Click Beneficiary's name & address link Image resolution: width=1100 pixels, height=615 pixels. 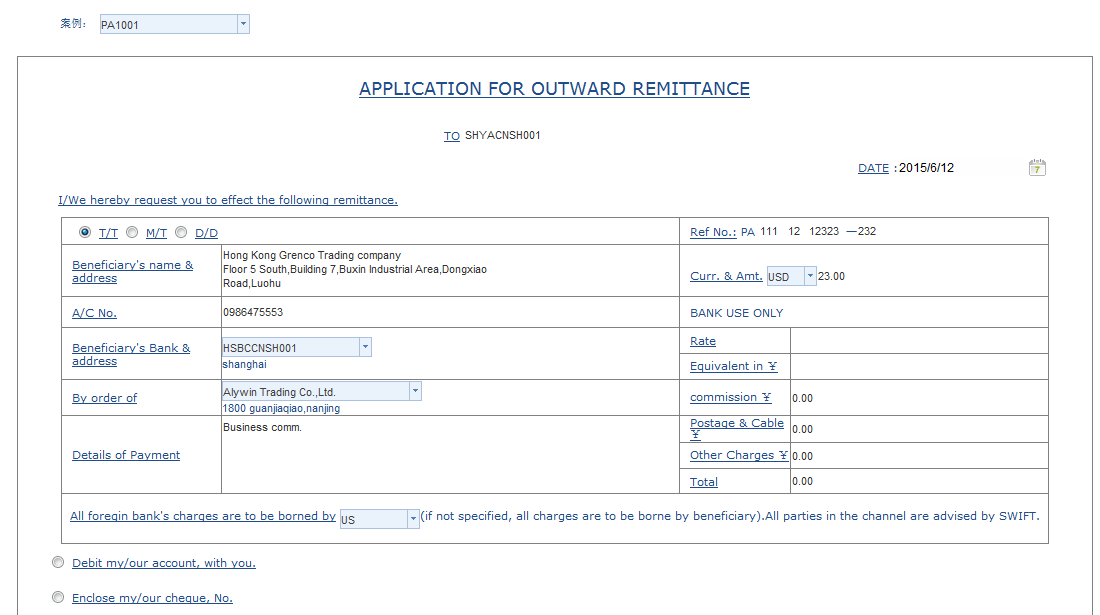click(133, 271)
